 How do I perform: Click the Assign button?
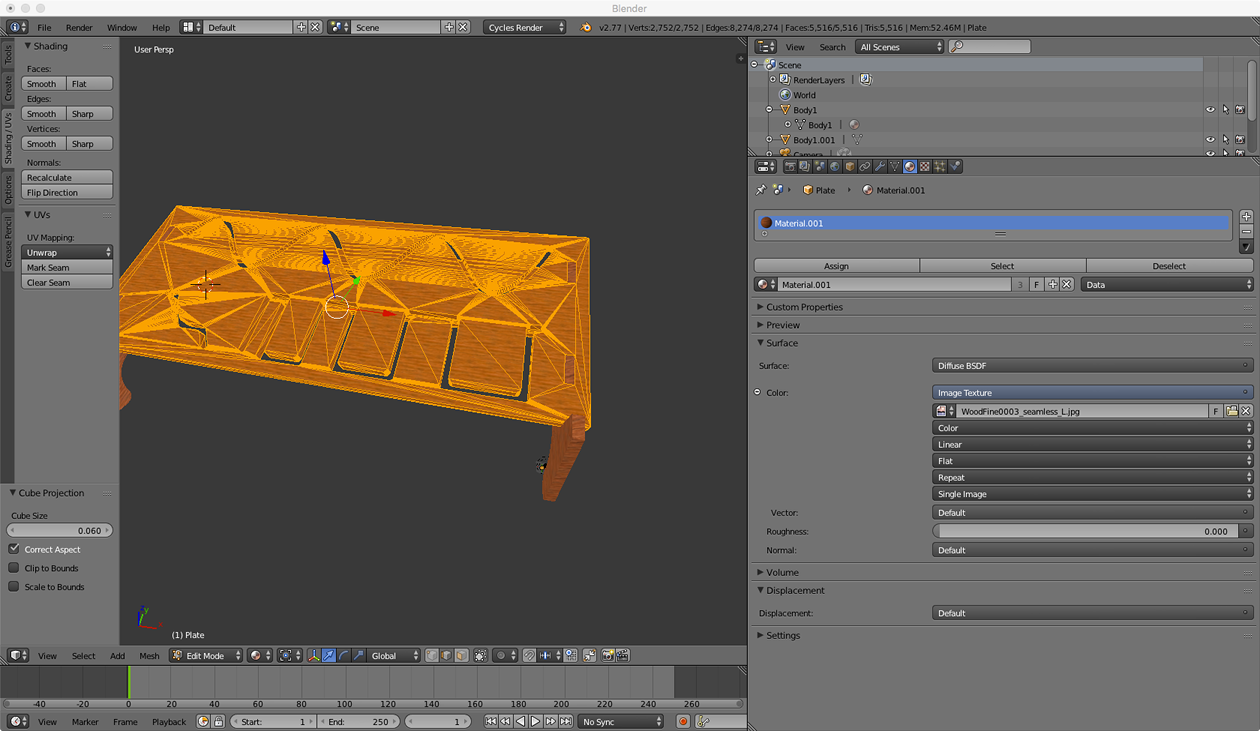coord(836,266)
